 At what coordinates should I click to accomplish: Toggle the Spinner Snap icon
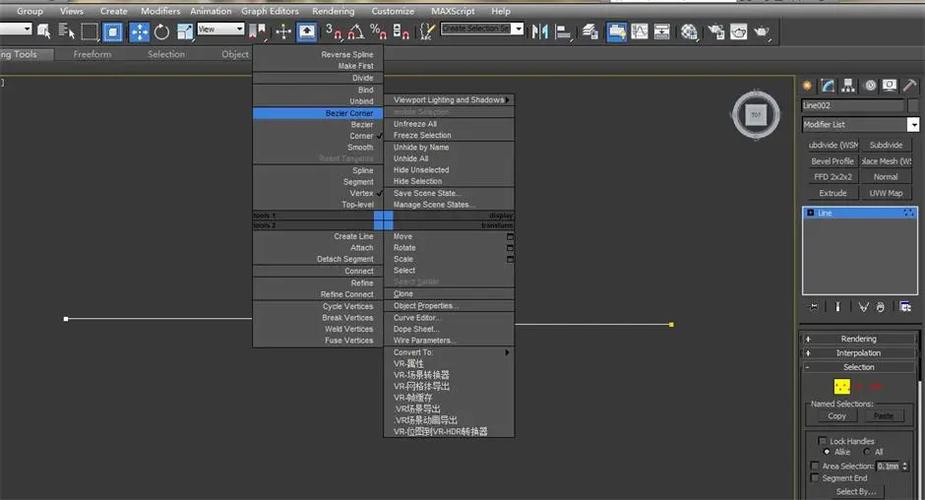[401, 32]
